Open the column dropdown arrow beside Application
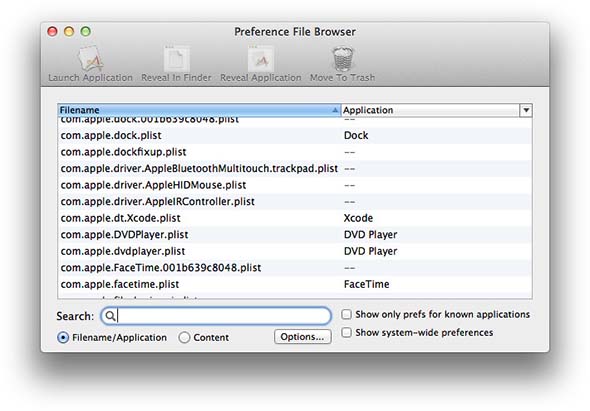 tap(526, 110)
